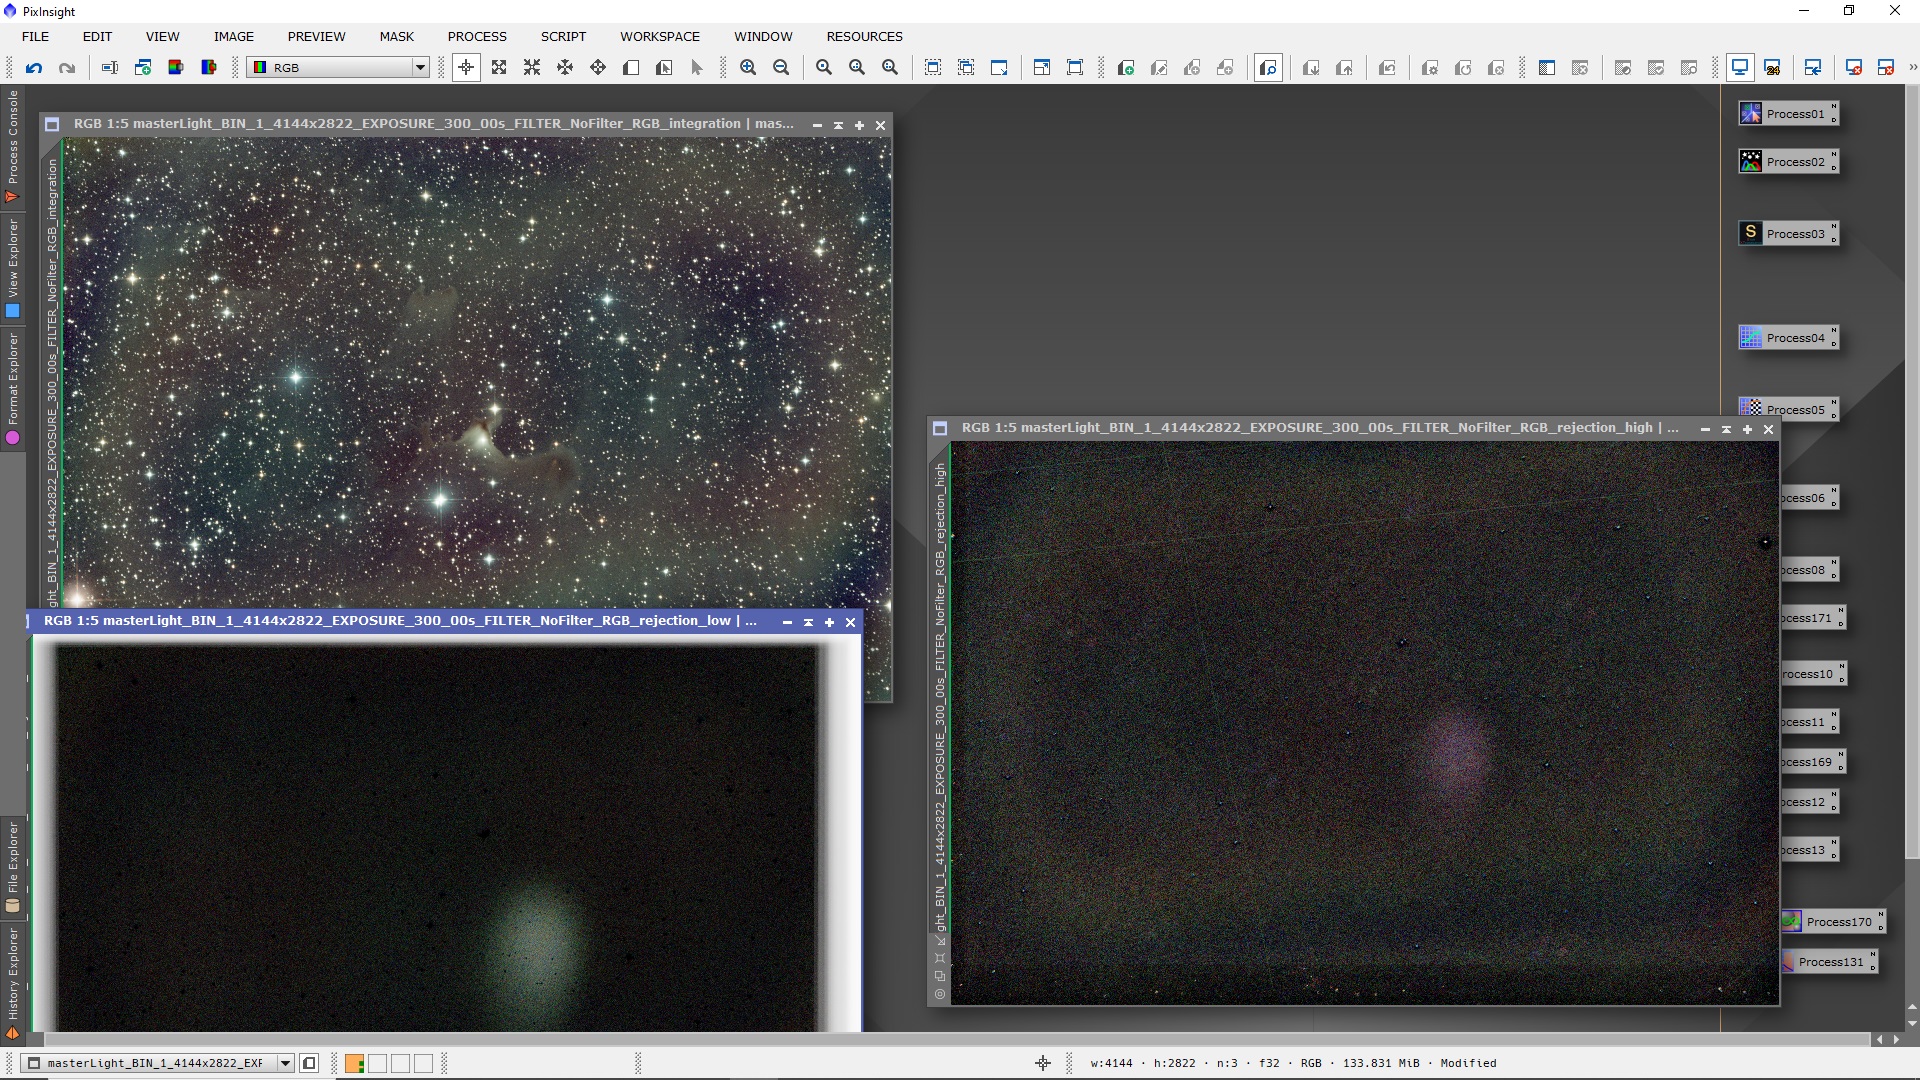
Task: Click the Zoom to Fit magnifier icon
Action: [857, 68]
